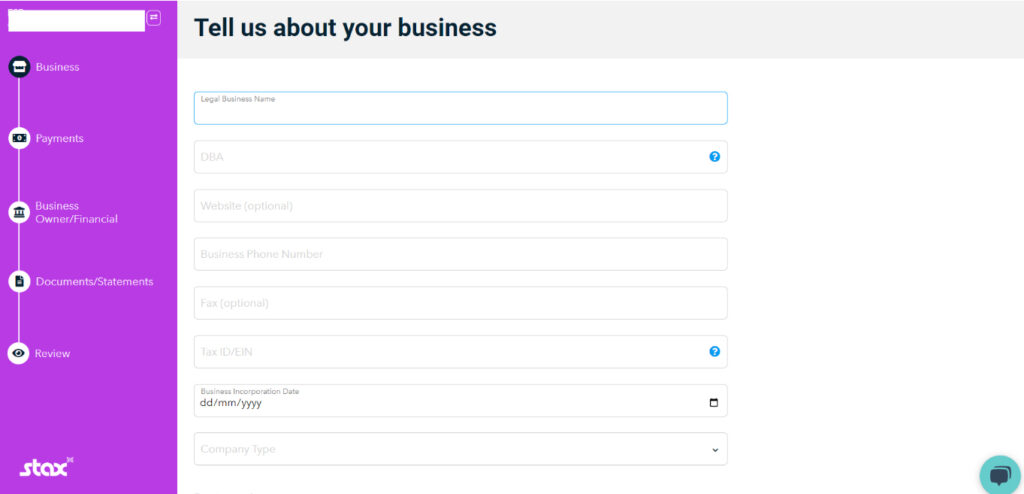Screen dimensions: 1024x494
Task: Click into the Business Phone Number field
Action: (460, 254)
